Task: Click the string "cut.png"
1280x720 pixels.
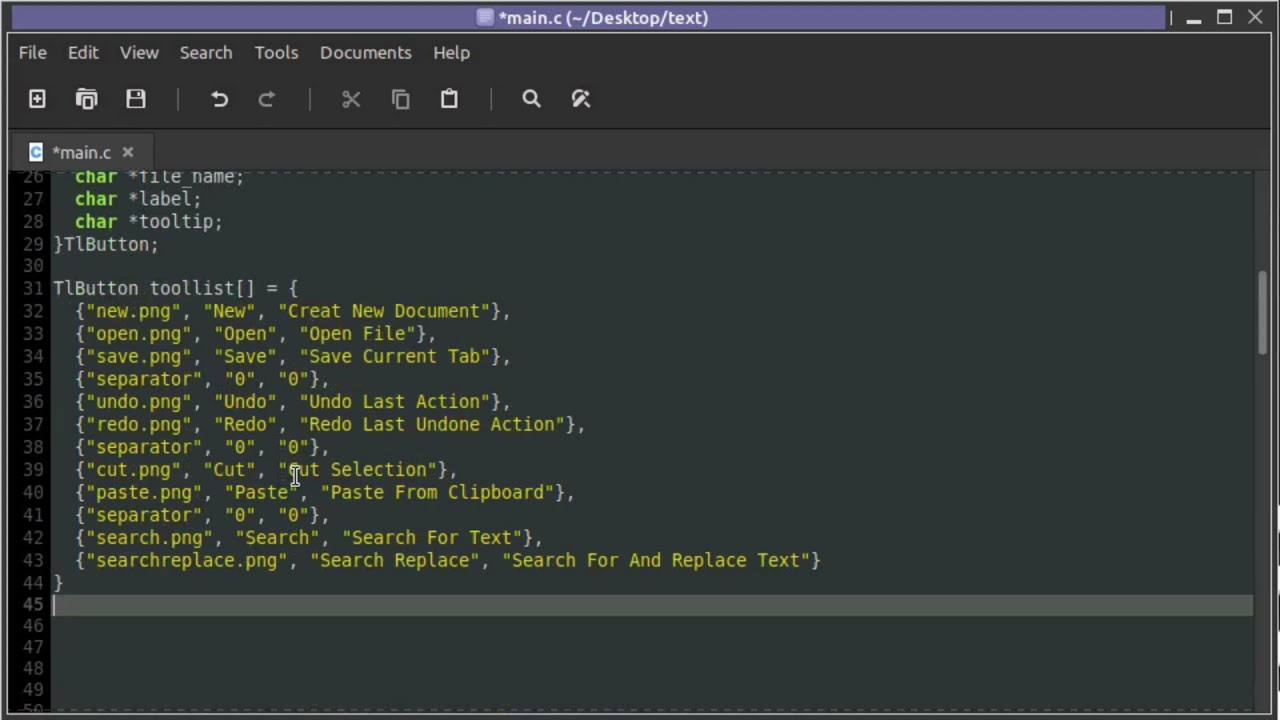Action: pos(134,470)
